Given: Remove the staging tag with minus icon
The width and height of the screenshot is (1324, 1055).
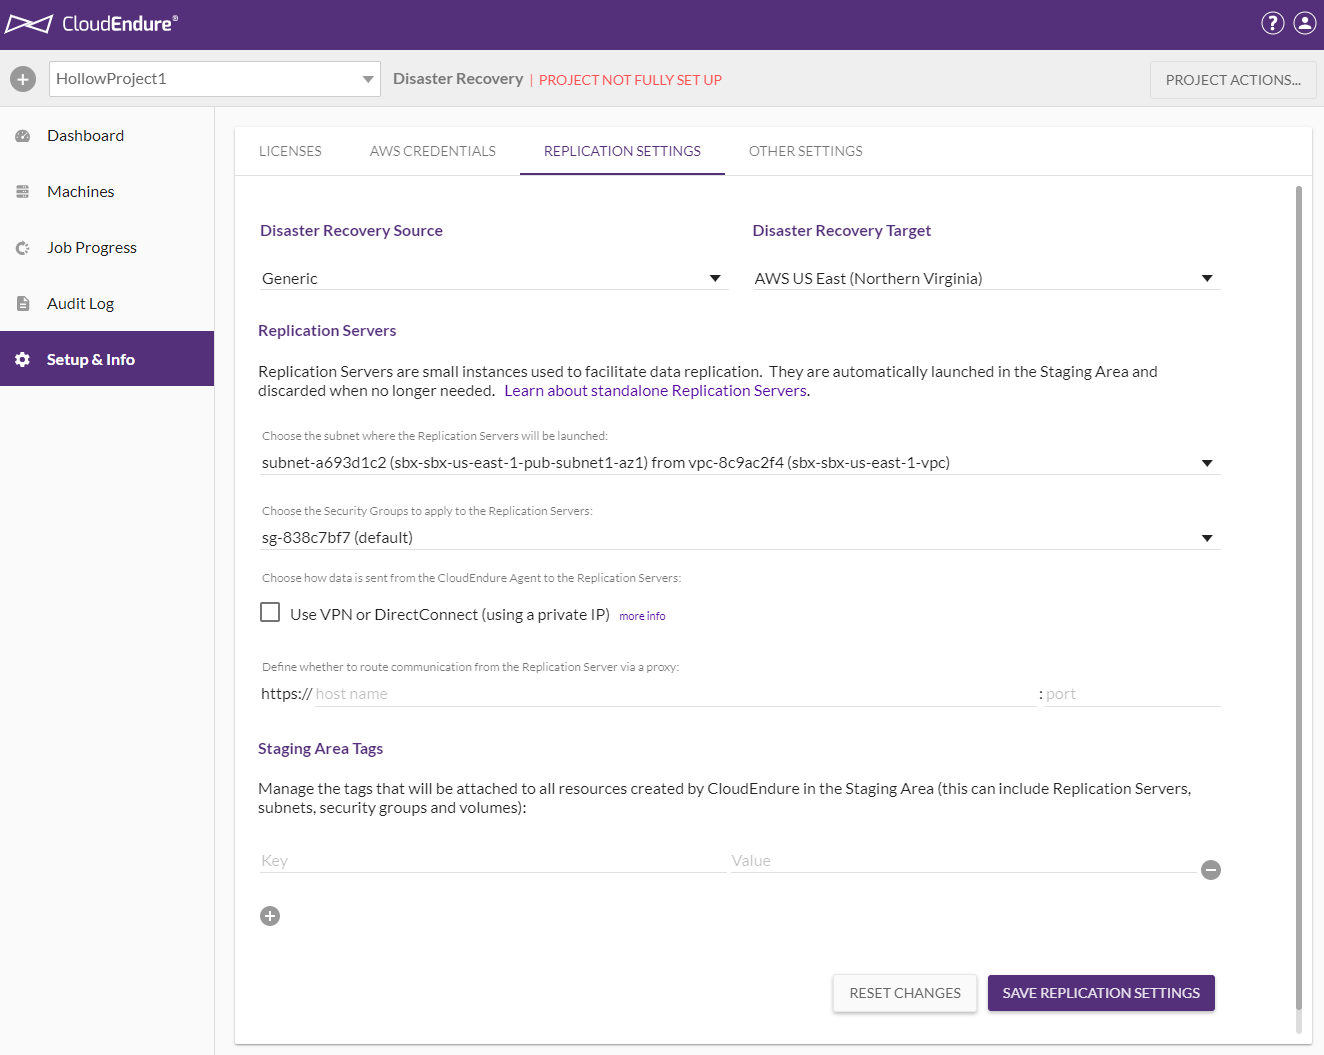Looking at the screenshot, I should 1210,870.
